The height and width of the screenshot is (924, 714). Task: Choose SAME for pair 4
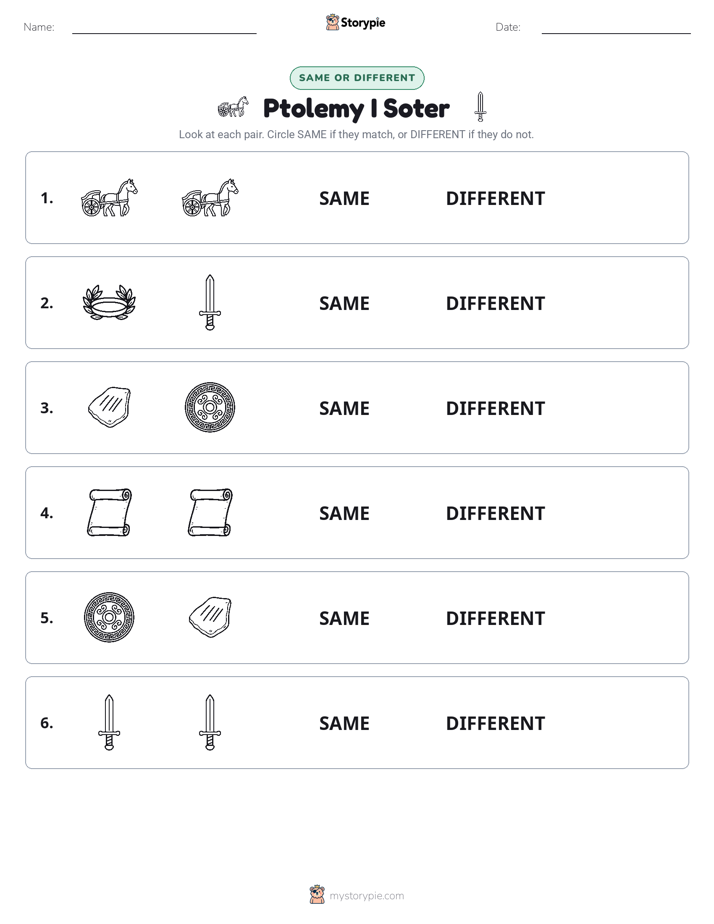344,513
